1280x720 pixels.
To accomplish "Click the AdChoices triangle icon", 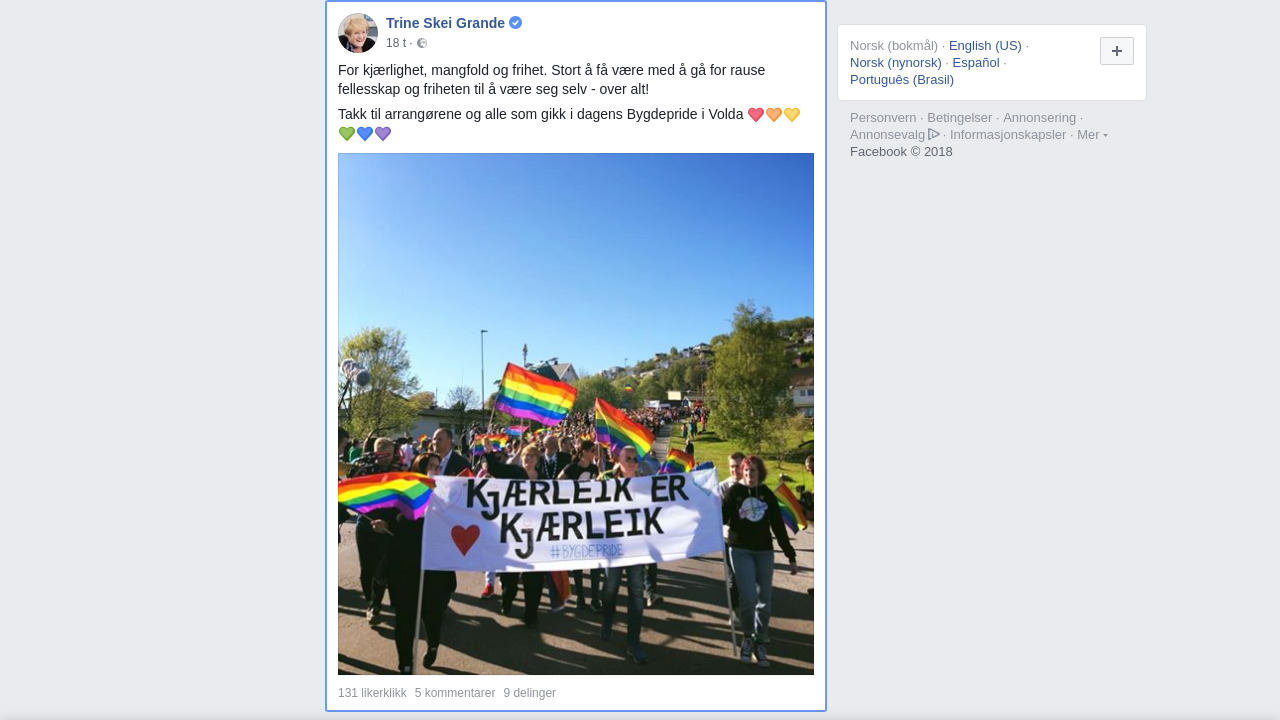I will coord(934,134).
